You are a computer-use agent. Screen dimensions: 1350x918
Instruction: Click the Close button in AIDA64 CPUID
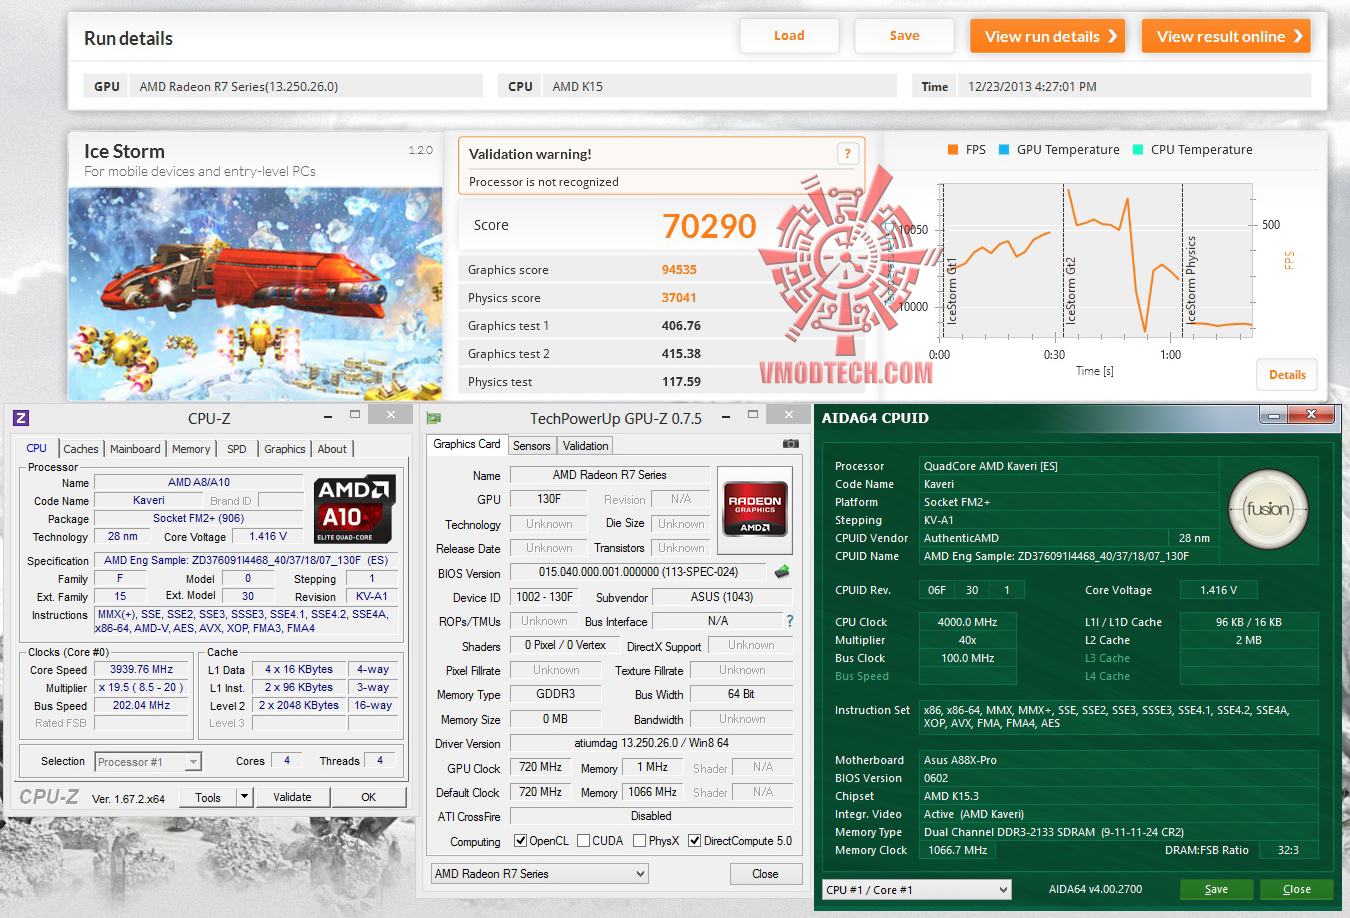tap(1297, 889)
